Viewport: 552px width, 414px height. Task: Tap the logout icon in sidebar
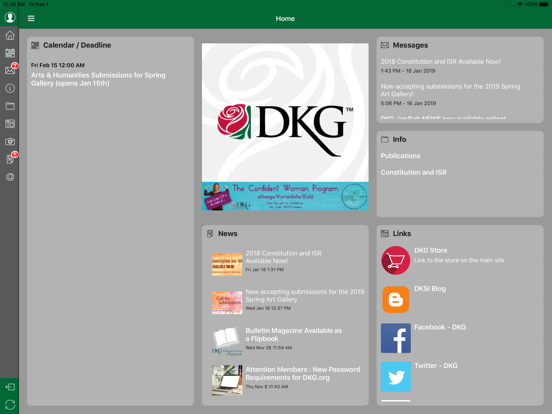10,387
